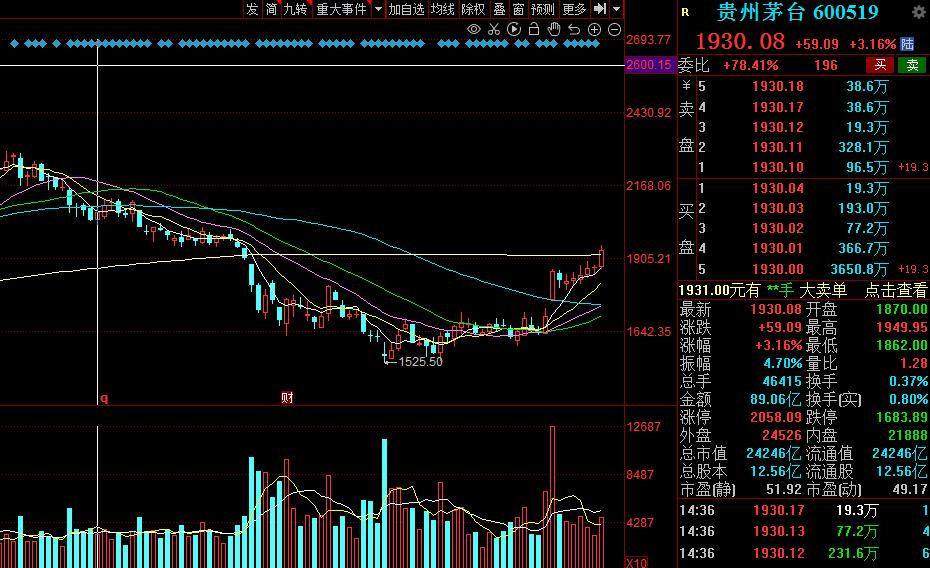
Task: Select sell level 3 price 1930.12
Action: click(778, 127)
